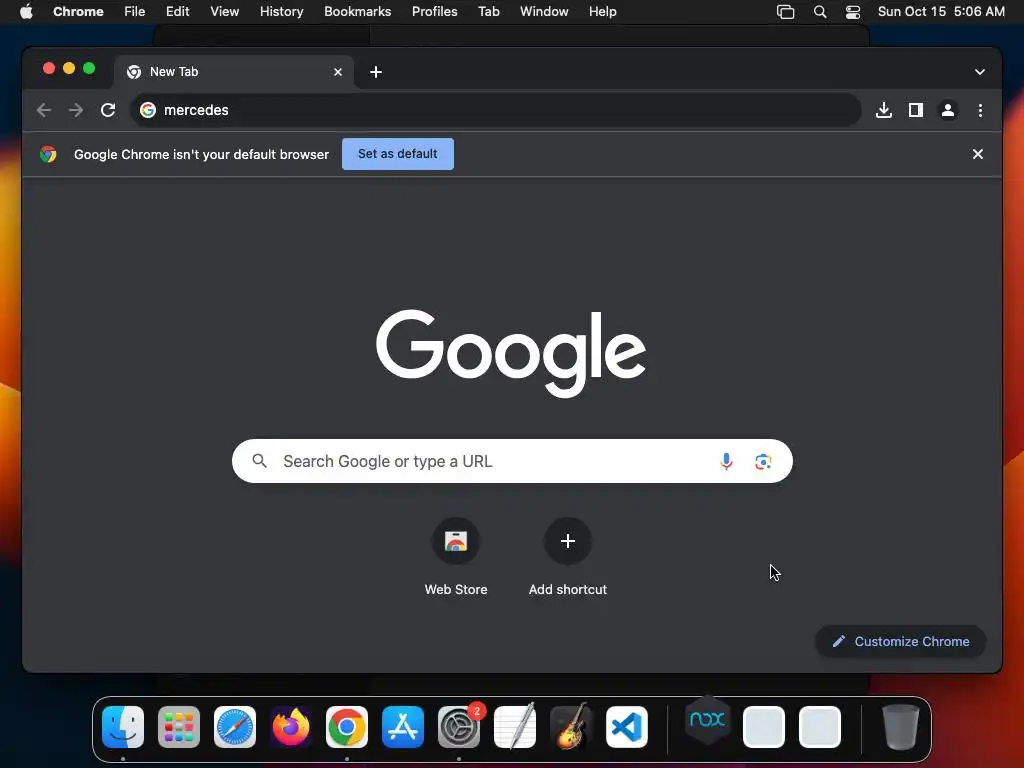The height and width of the screenshot is (768, 1024).
Task: Focus the Search Google or type a URL box
Action: pos(512,461)
